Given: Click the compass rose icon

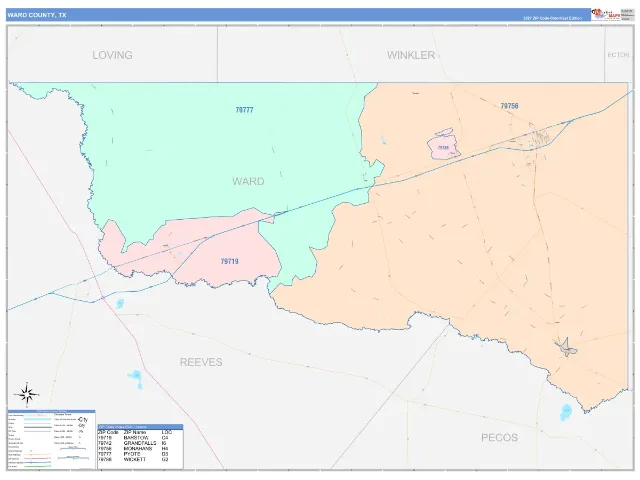Looking at the screenshot, I should [x=27, y=394].
